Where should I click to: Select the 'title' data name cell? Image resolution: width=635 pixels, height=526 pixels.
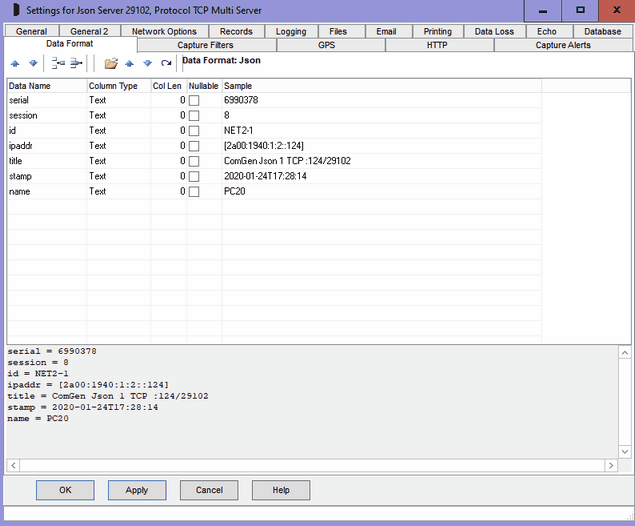coord(47,161)
